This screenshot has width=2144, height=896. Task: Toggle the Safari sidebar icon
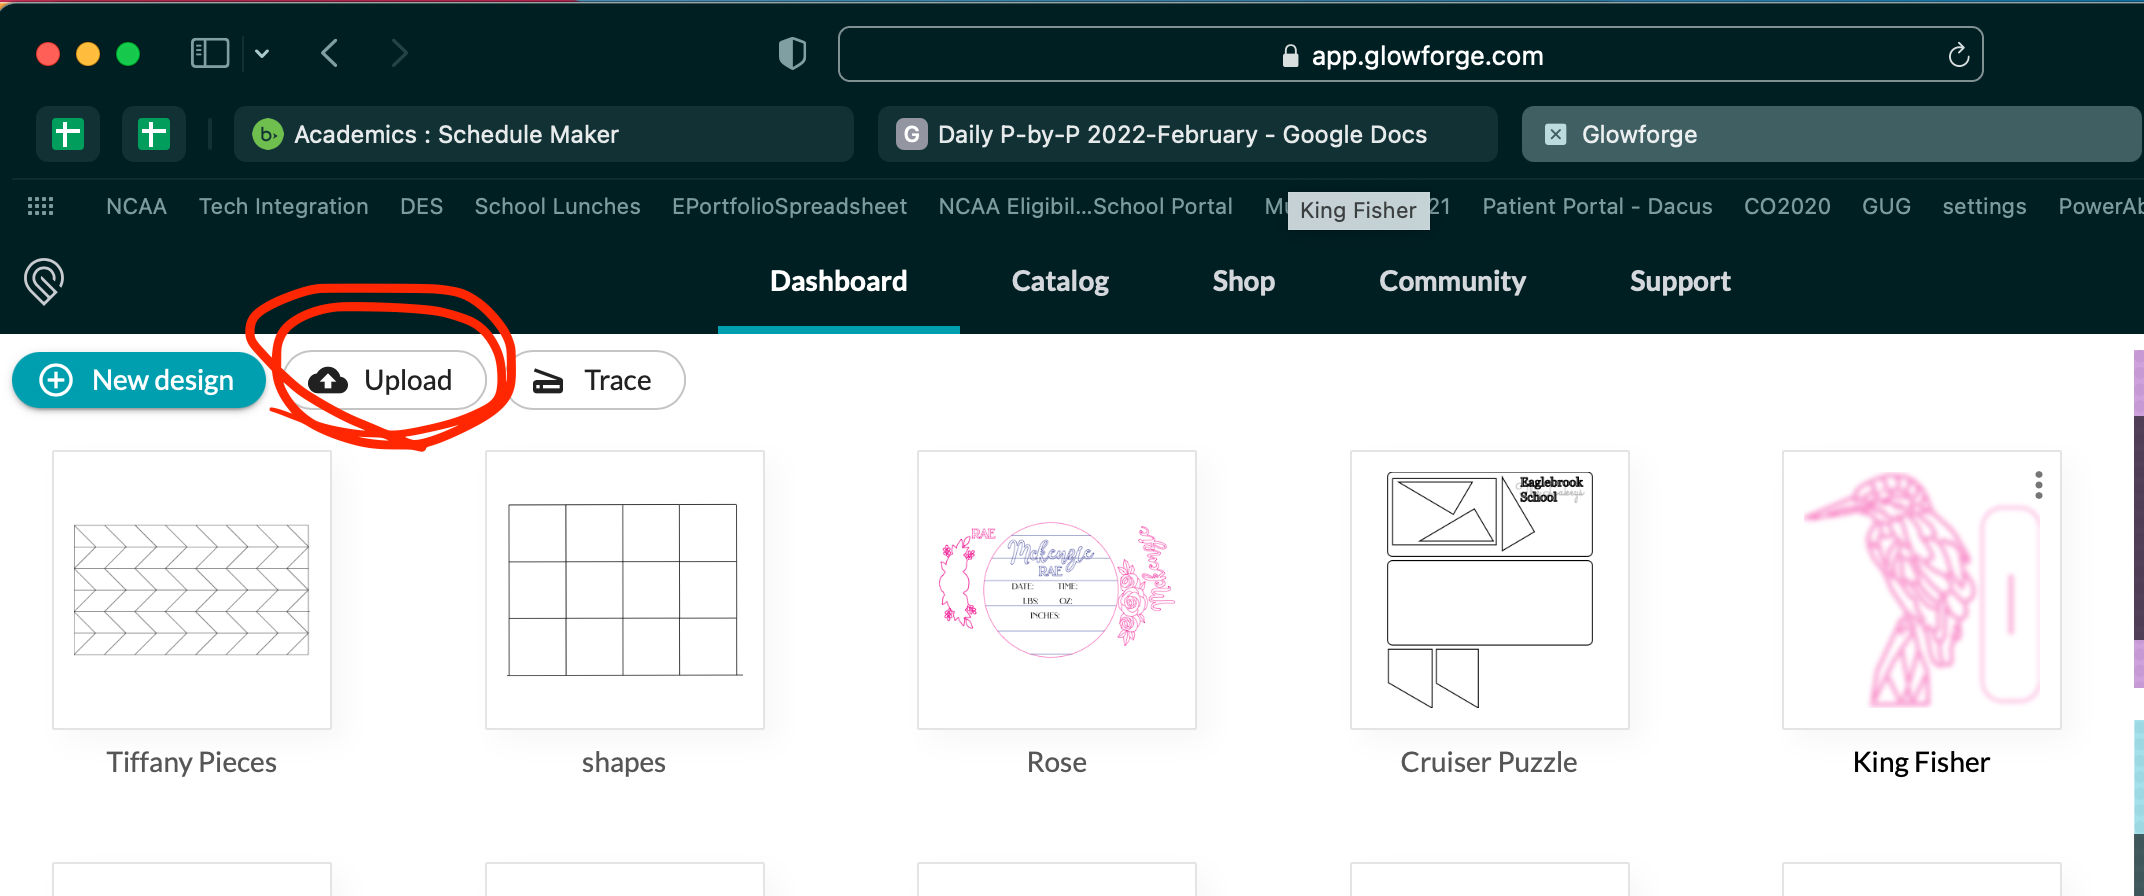(210, 53)
